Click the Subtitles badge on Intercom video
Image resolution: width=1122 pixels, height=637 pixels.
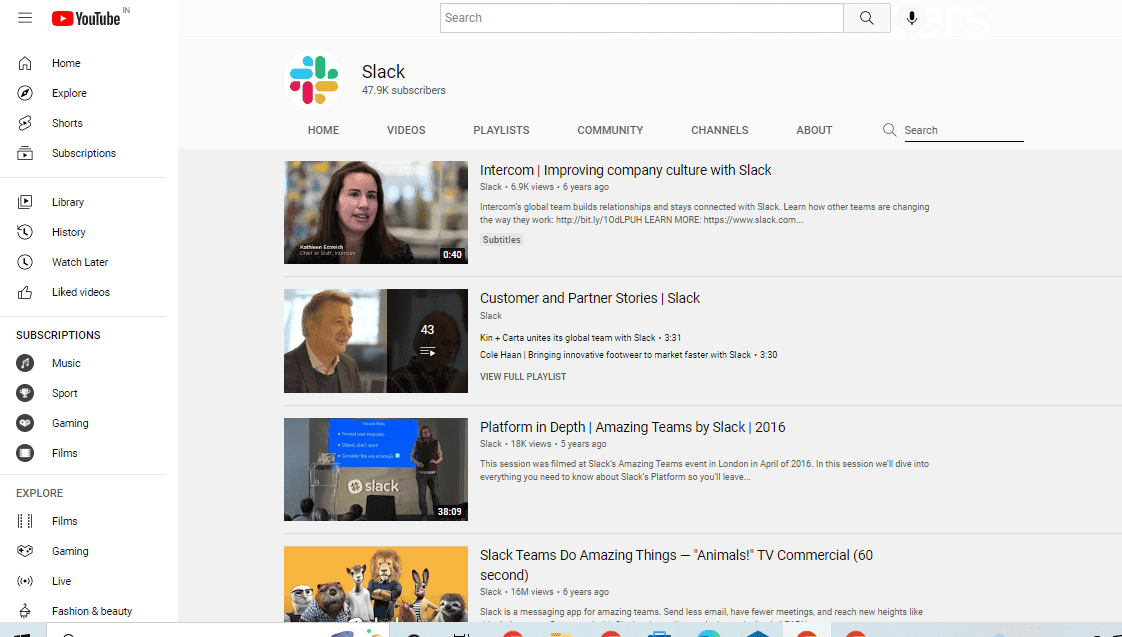pyautogui.click(x=502, y=240)
